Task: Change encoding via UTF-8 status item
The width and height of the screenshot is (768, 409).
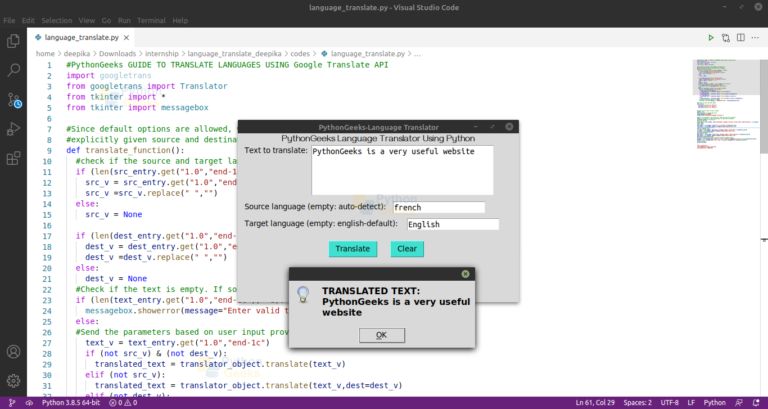Action: coord(670,403)
